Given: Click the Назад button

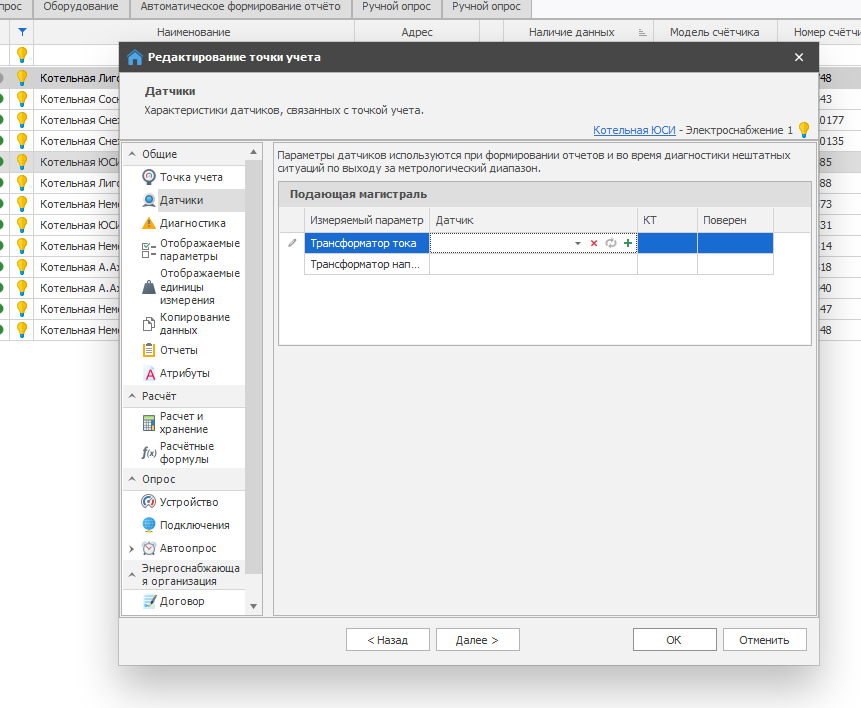Looking at the screenshot, I should click(x=388, y=640).
